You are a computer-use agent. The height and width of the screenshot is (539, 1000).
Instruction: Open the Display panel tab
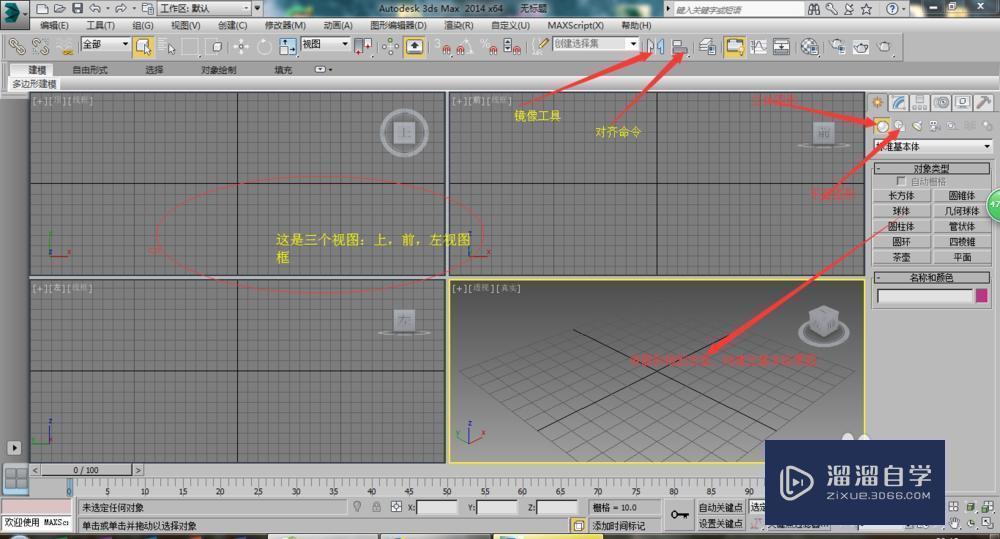tap(962, 103)
